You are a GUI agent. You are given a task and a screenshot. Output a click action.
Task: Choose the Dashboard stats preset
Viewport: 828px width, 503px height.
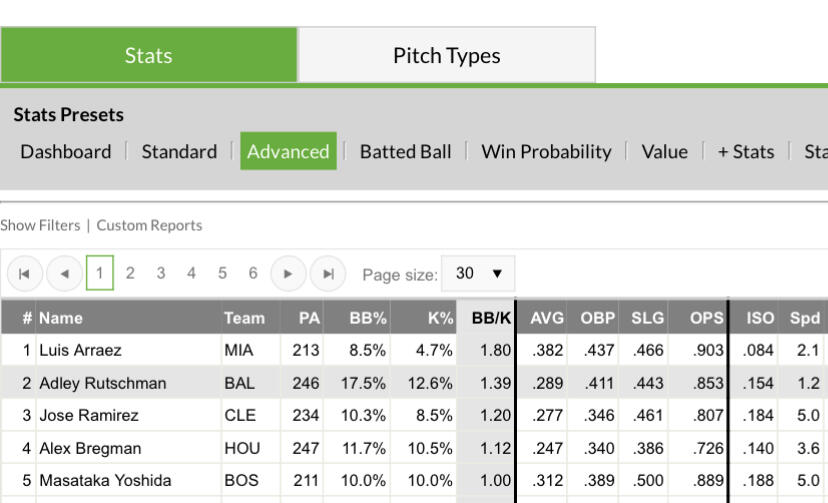[x=66, y=152]
